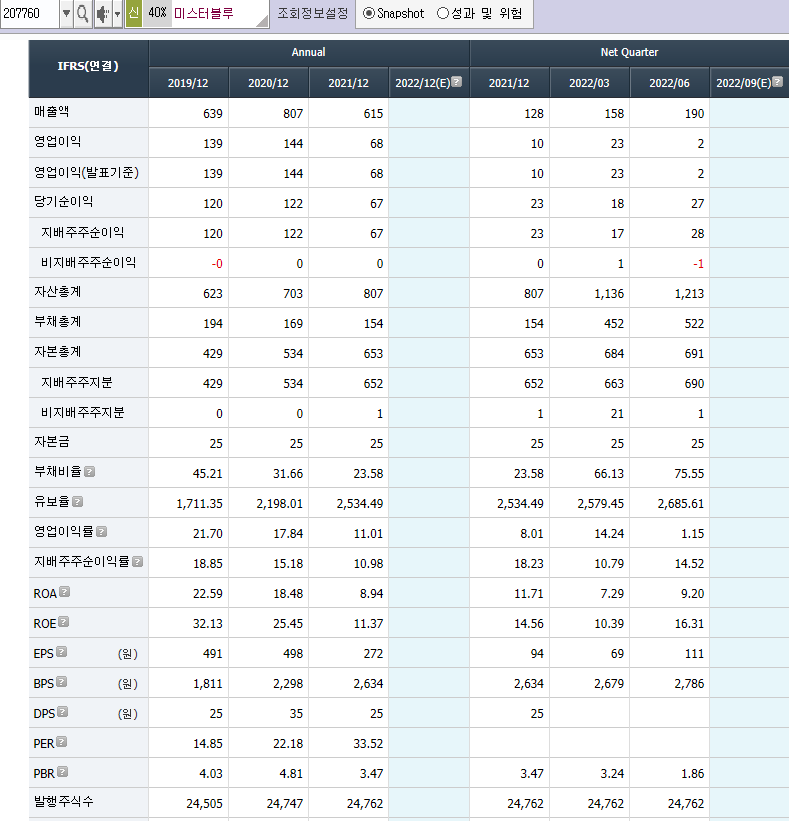Click the 매출액 row label
The width and height of the screenshot is (789, 821).
coord(52,112)
